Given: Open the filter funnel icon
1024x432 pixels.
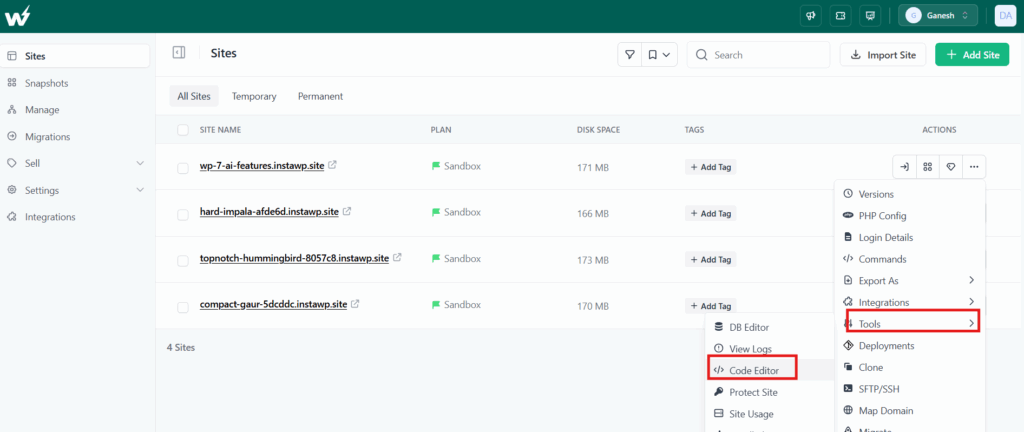Looking at the screenshot, I should [630, 55].
